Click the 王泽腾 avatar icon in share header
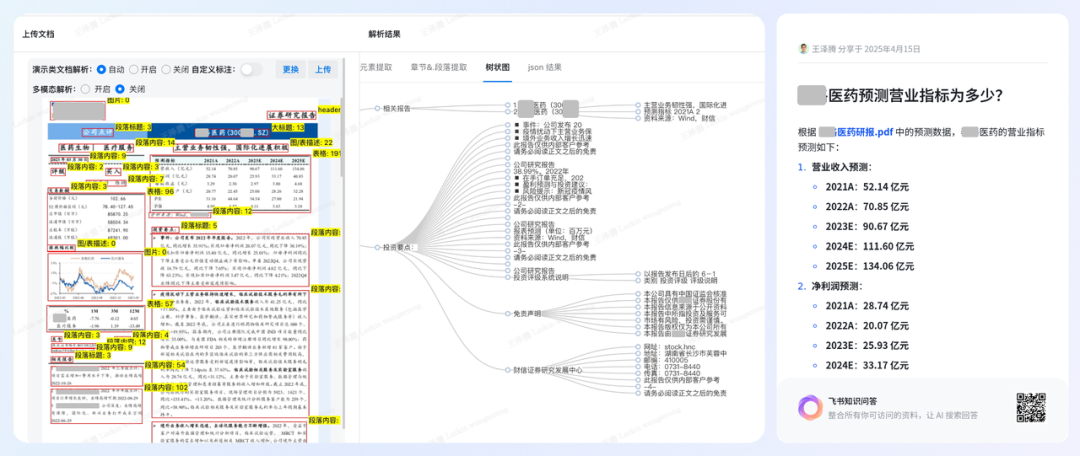 click(802, 49)
